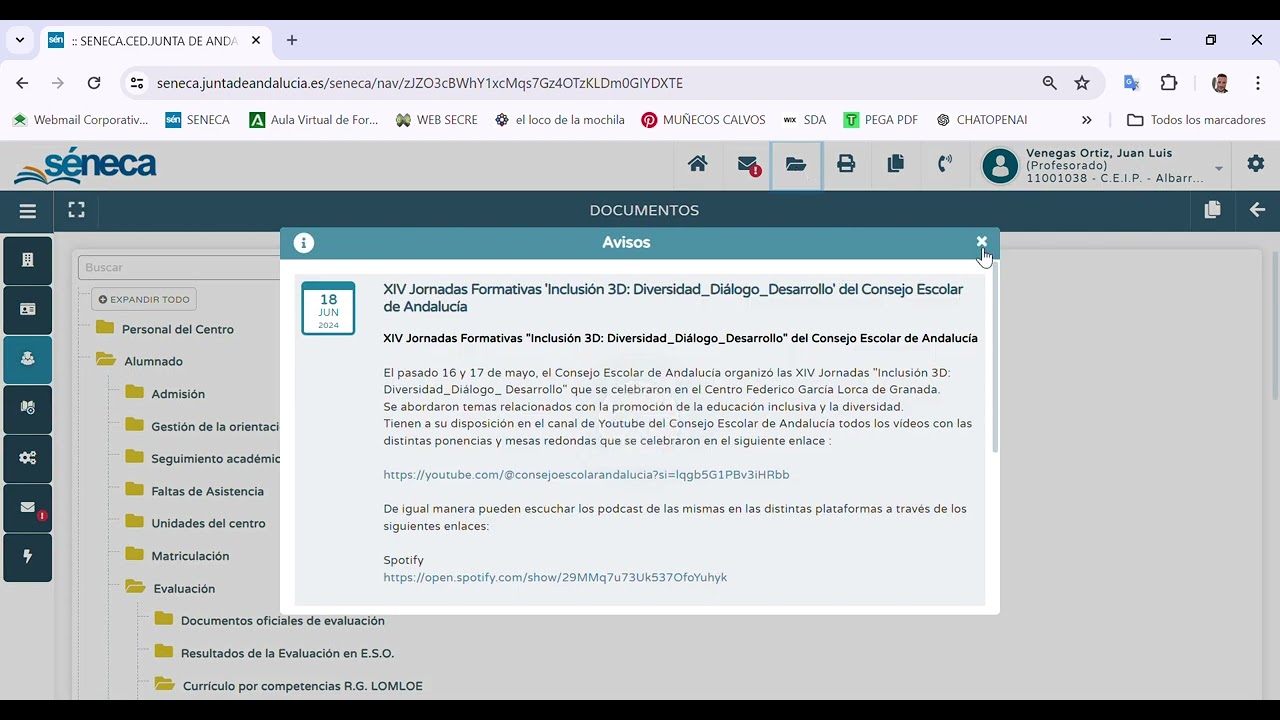
Task: Click the Séneca logo
Action: [86, 166]
